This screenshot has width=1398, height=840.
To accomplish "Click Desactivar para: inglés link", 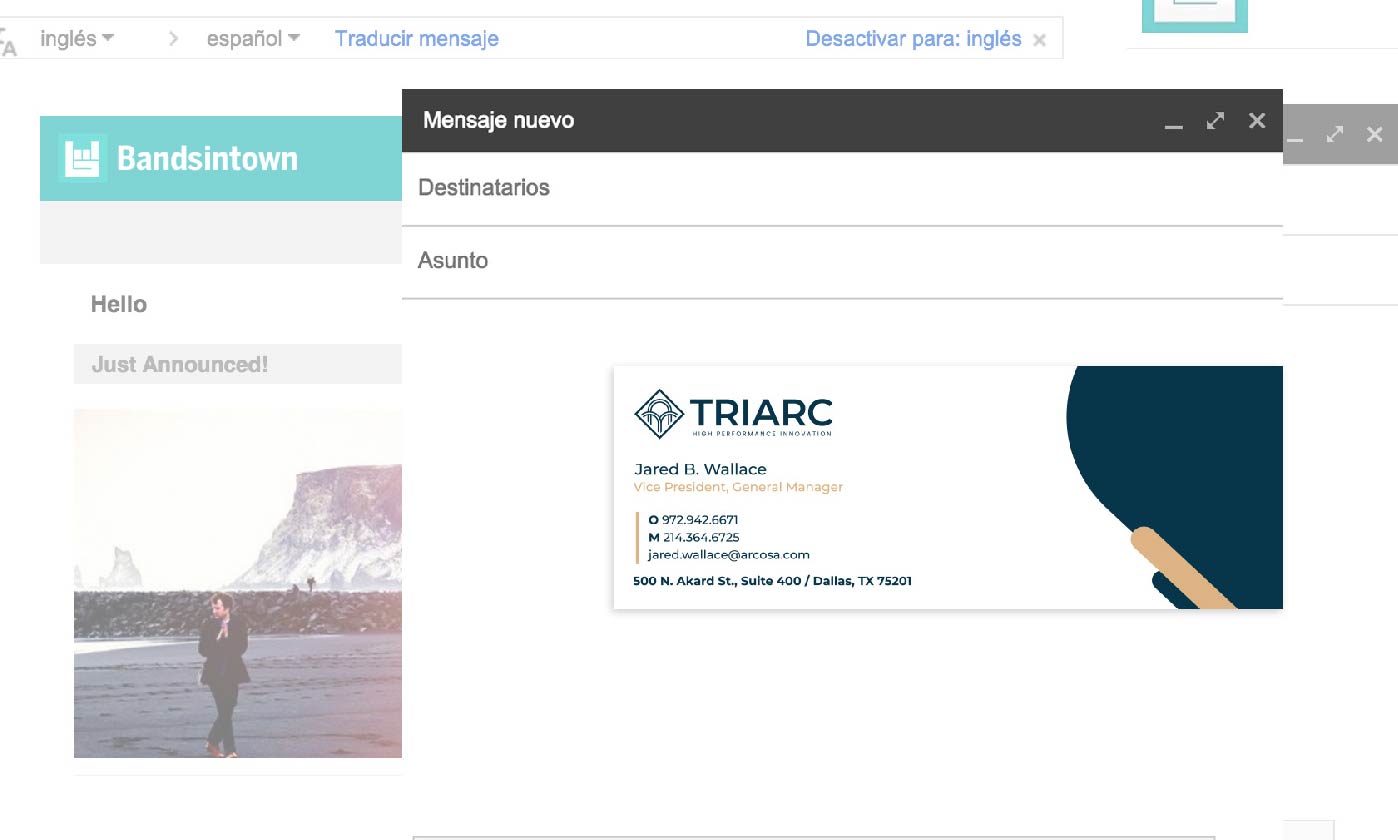I will pyautogui.click(x=913, y=39).
